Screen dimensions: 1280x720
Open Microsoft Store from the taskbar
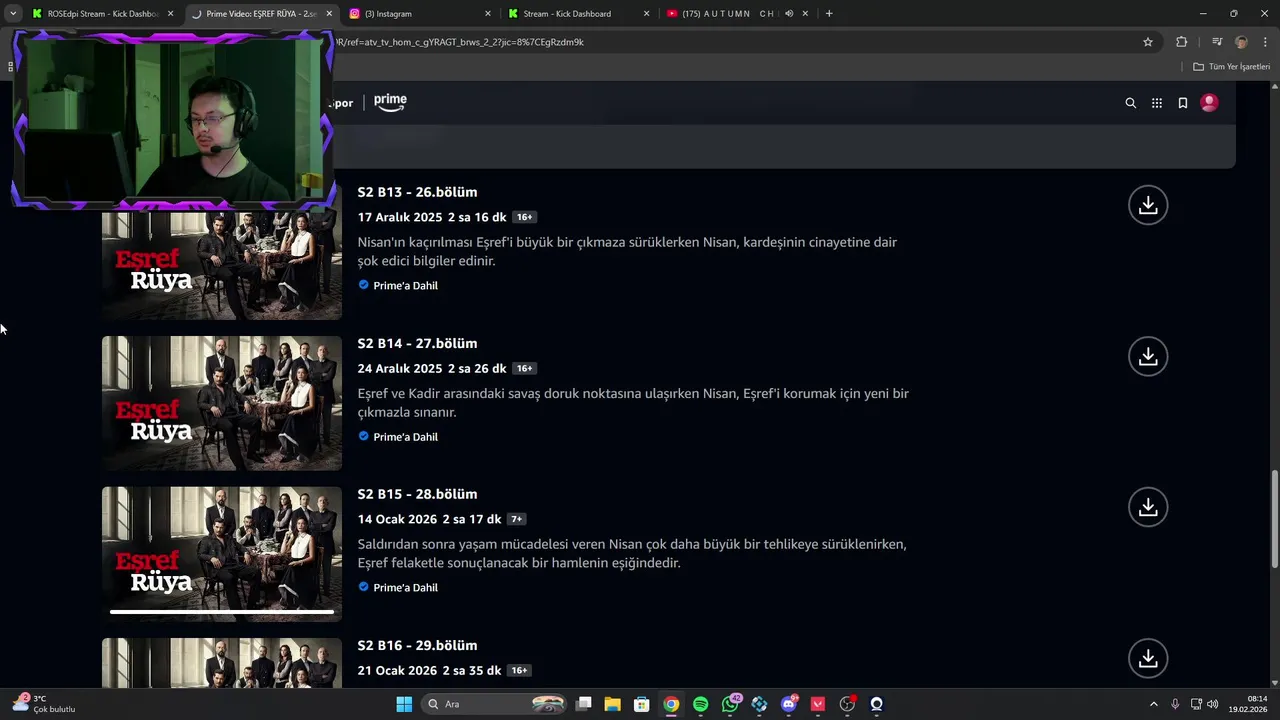(x=642, y=704)
